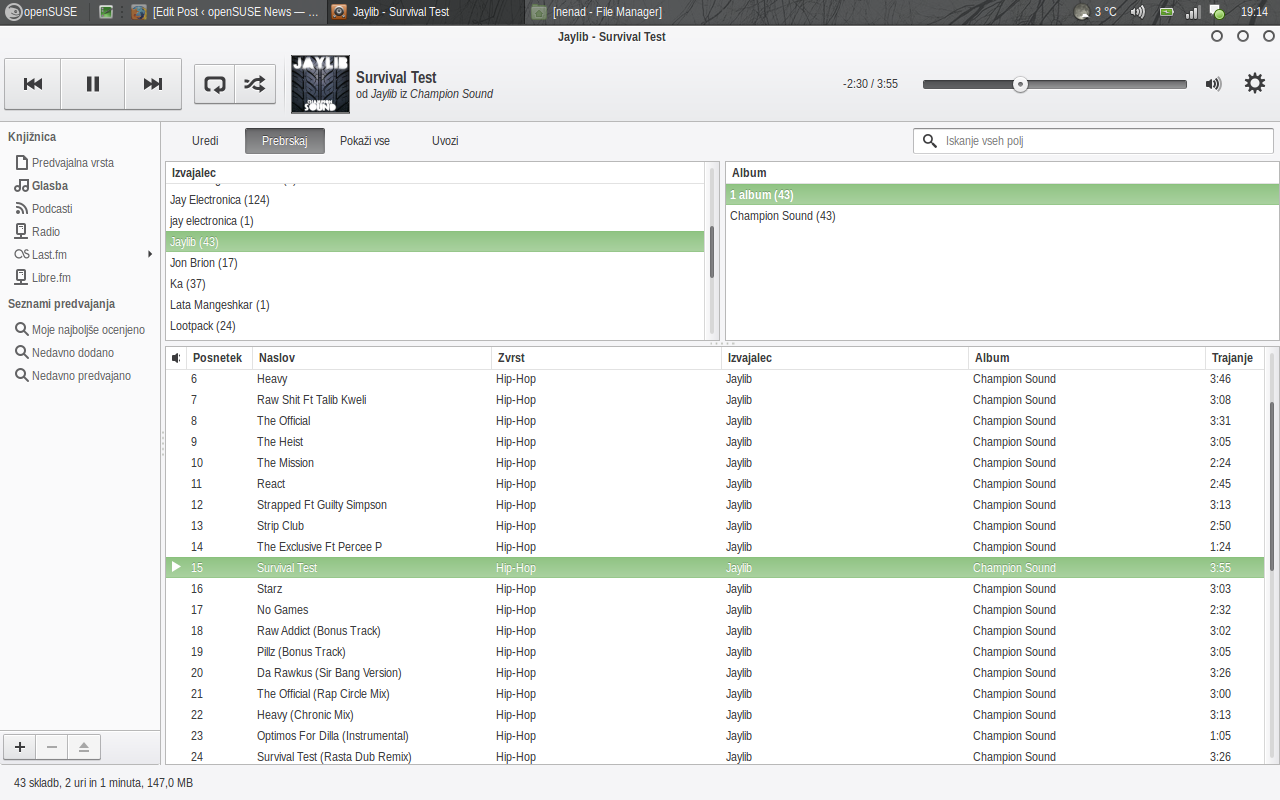
Task: Select the track No Games
Action: click(715, 610)
